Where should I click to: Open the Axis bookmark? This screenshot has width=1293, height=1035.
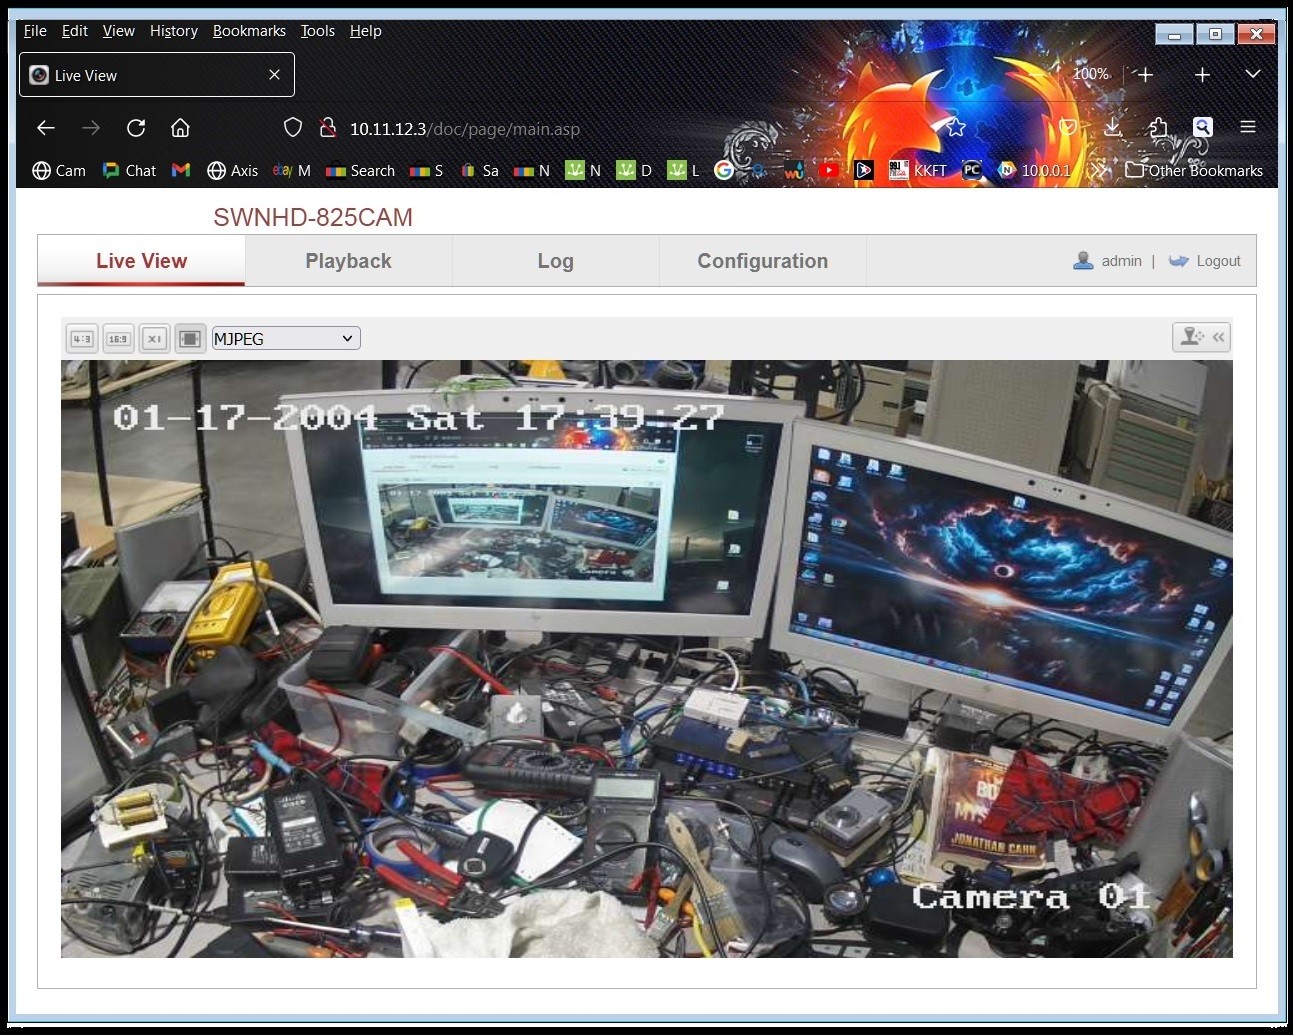(x=232, y=171)
